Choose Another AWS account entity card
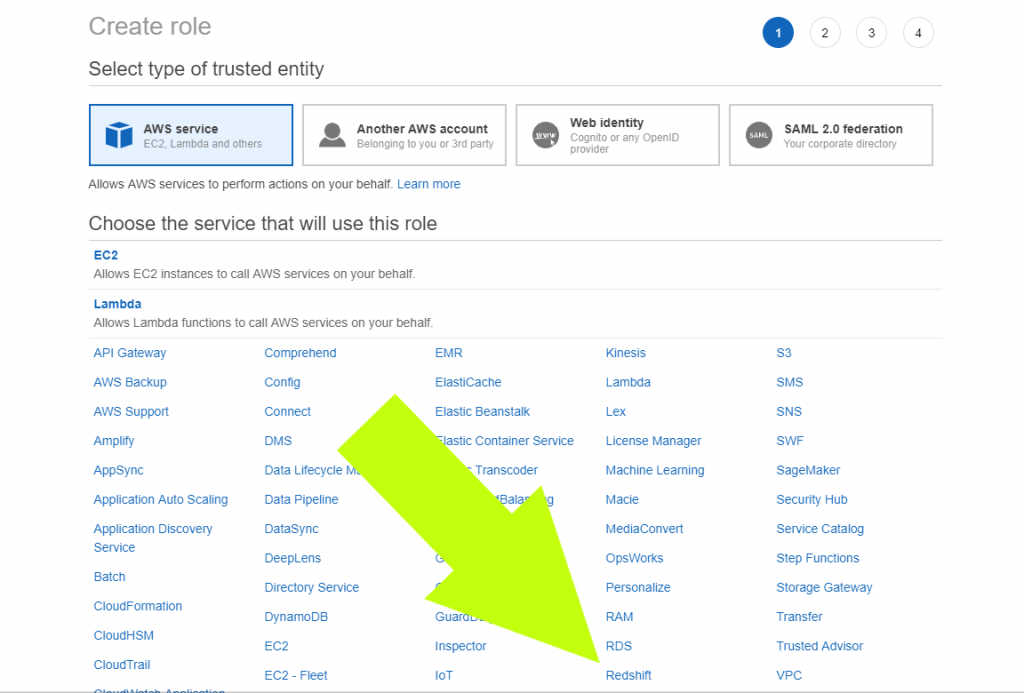 [x=404, y=135]
